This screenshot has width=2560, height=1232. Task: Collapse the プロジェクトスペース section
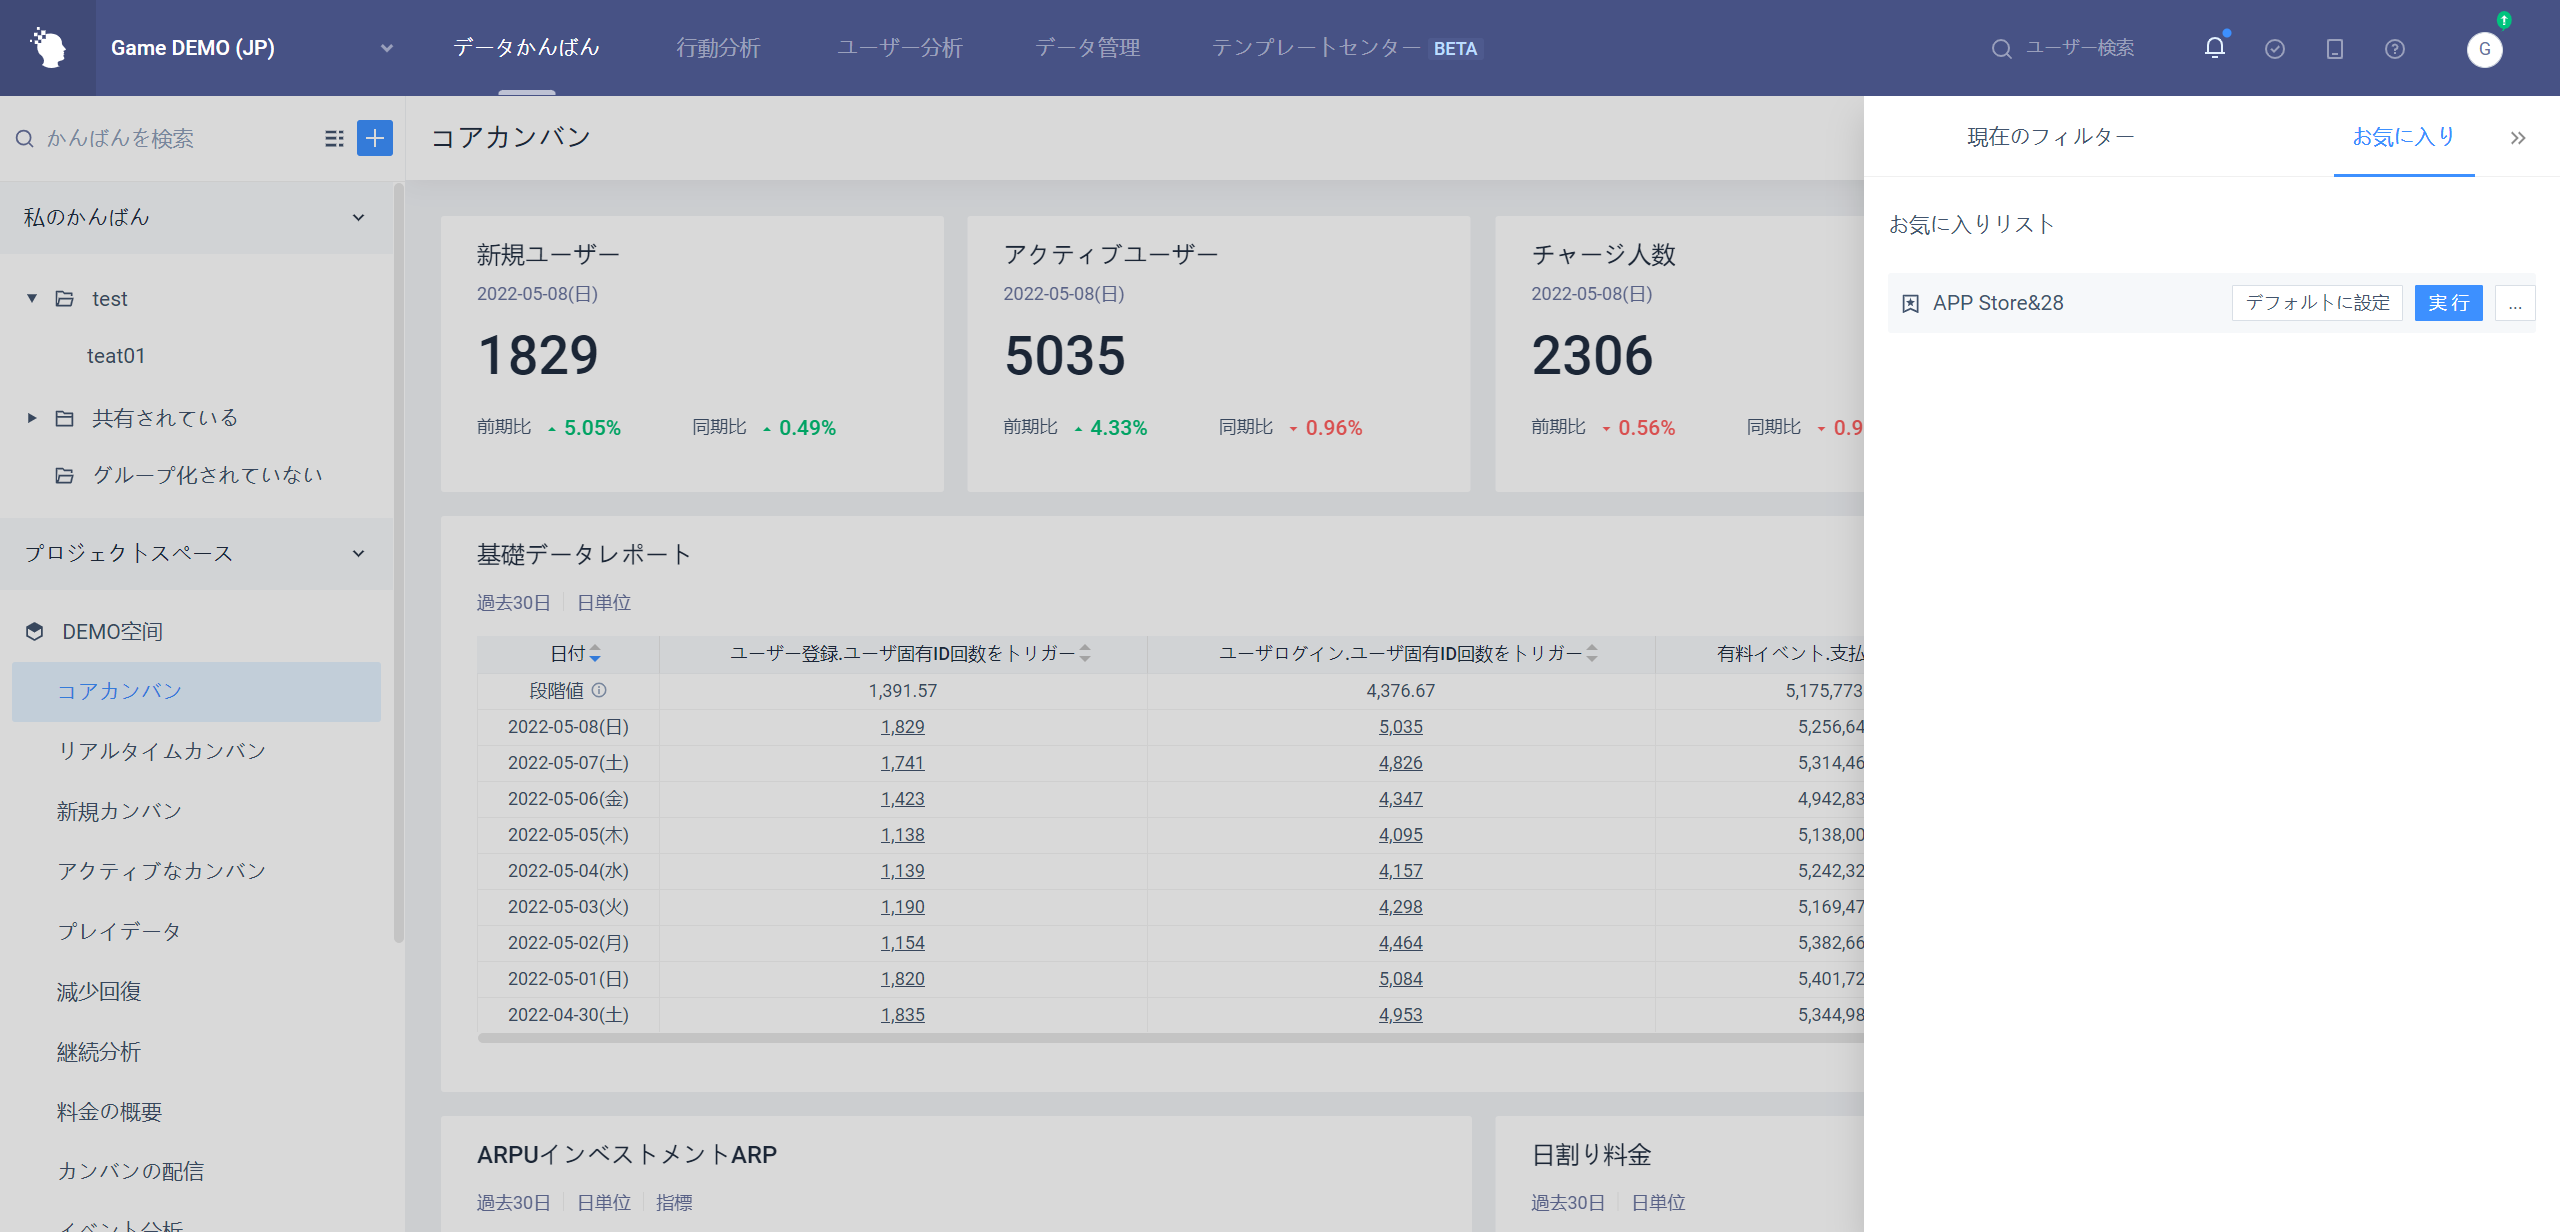[x=358, y=554]
